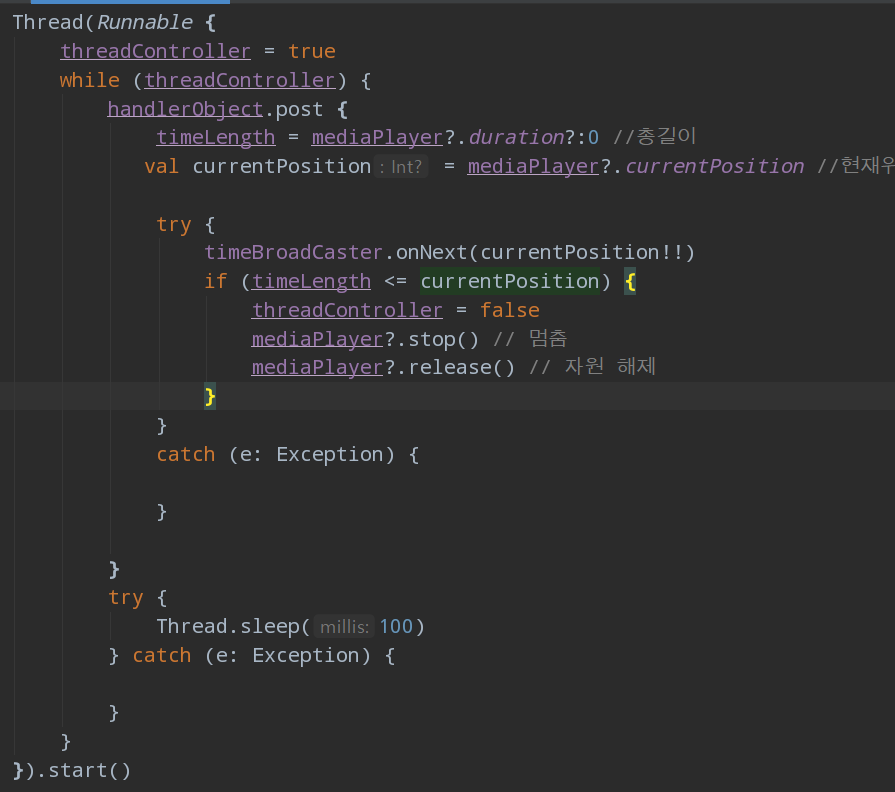Viewport: 895px width, 792px height.
Task: Click 'threadController' inside the while condition
Action: tap(239, 80)
